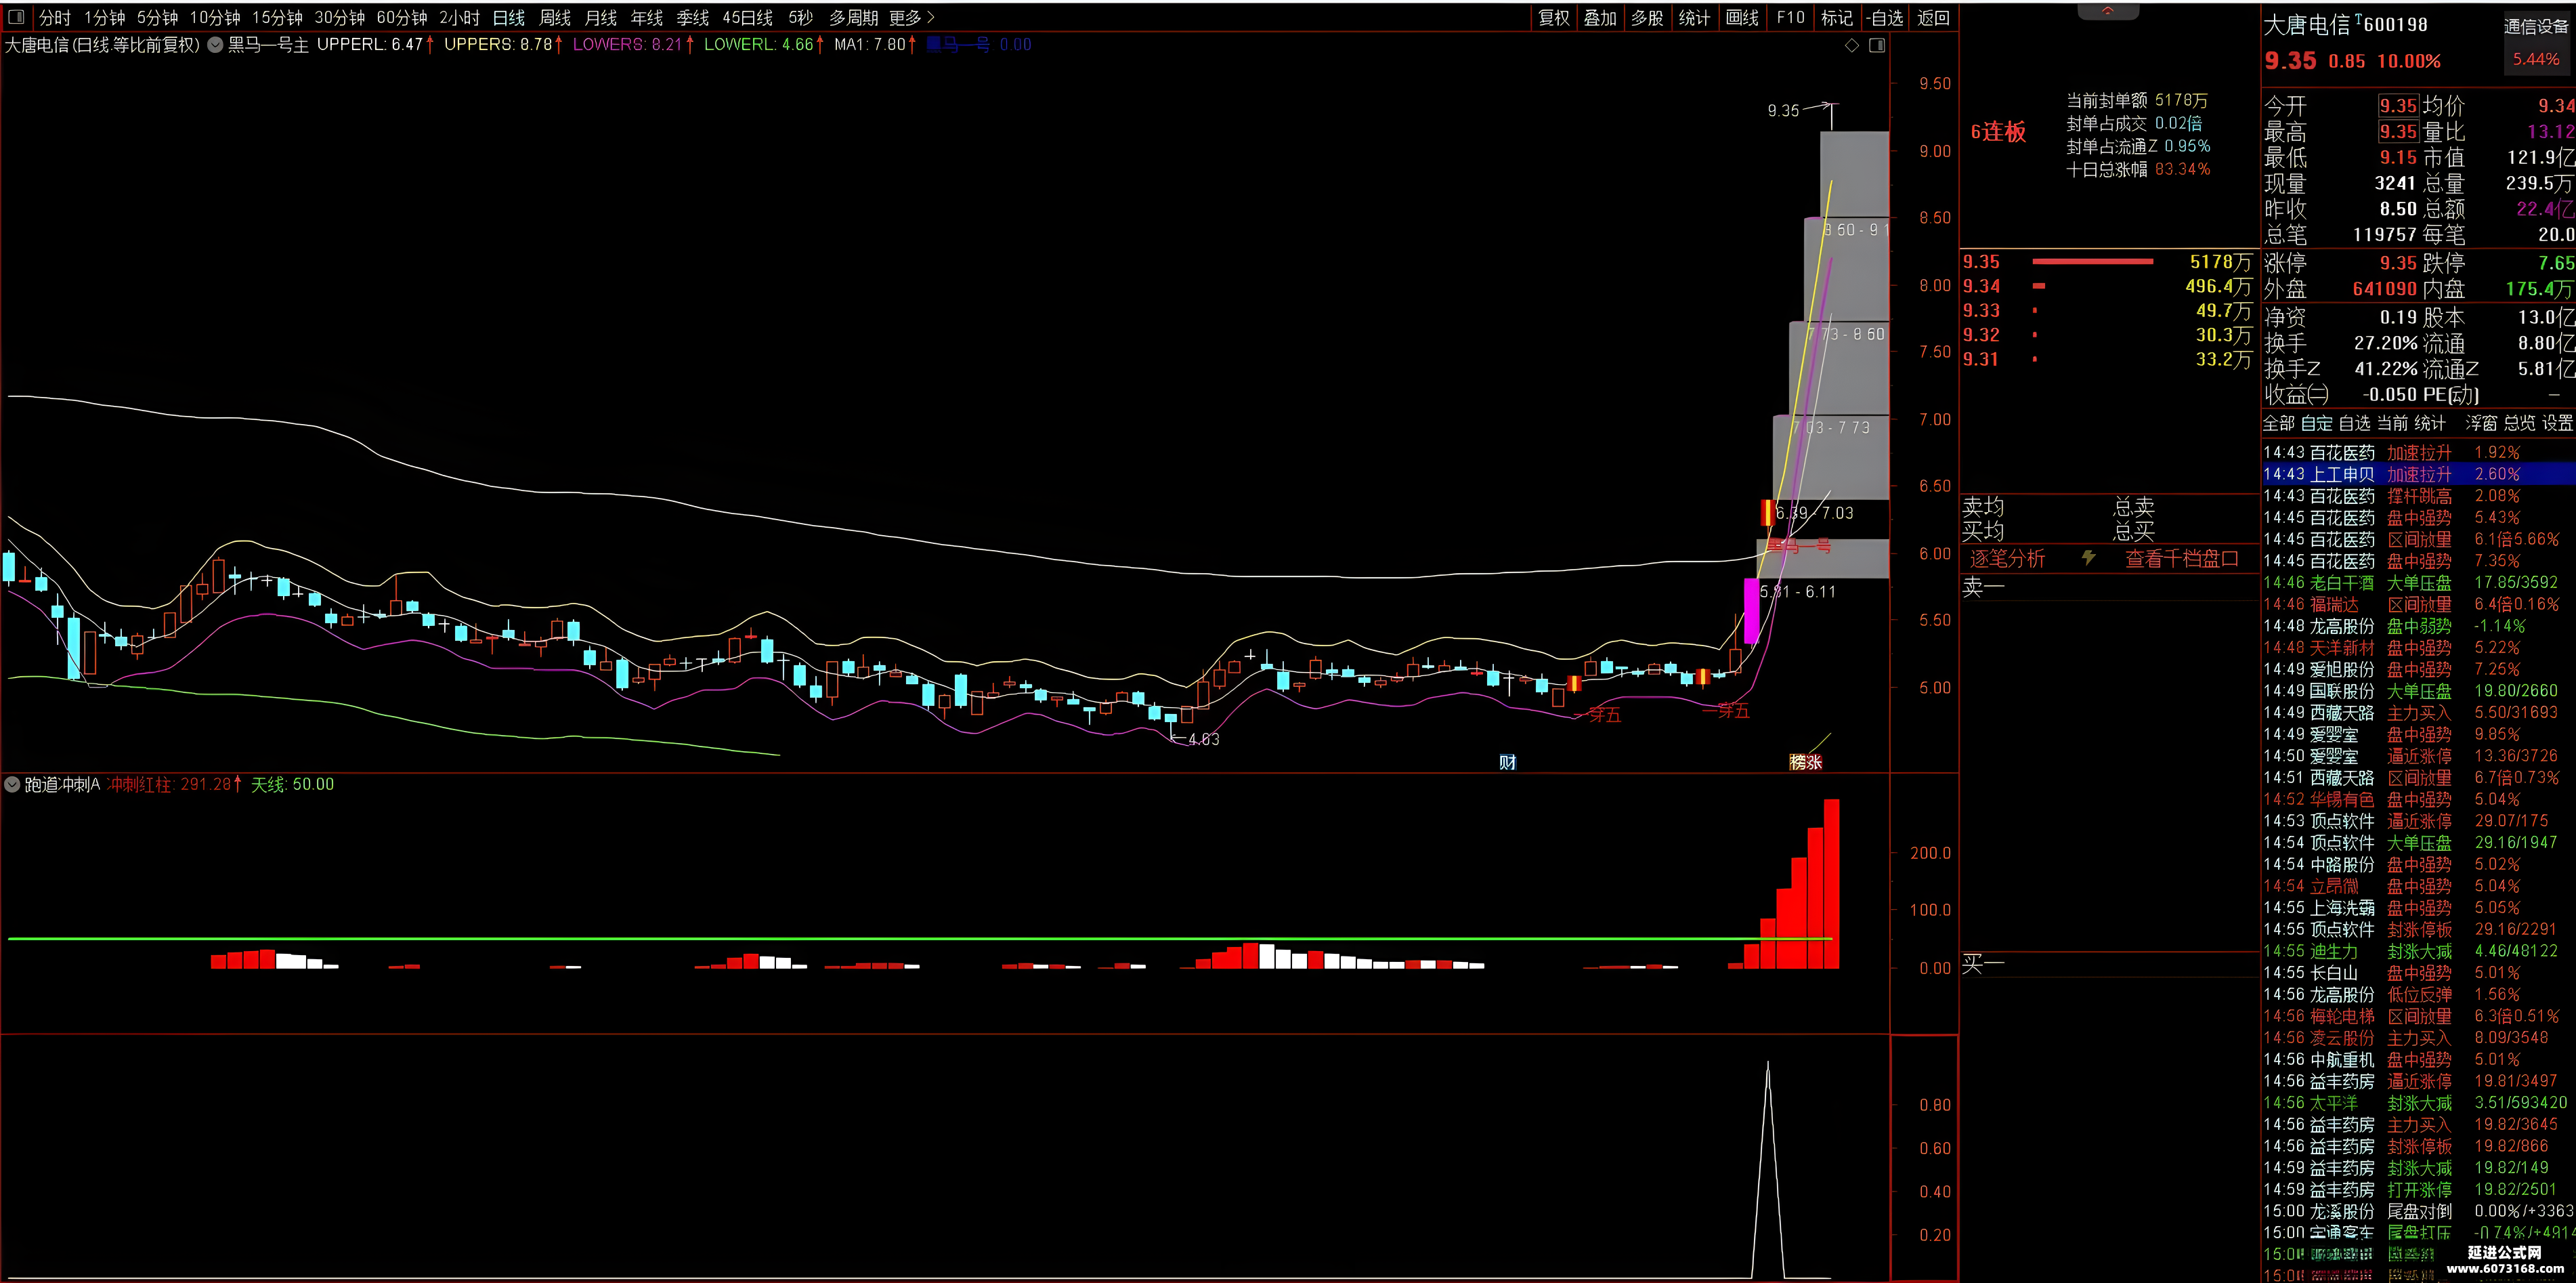The image size is (2576, 1283).
Task: Toggle left sidebar panel icon before 分时
Action: coord(16,17)
